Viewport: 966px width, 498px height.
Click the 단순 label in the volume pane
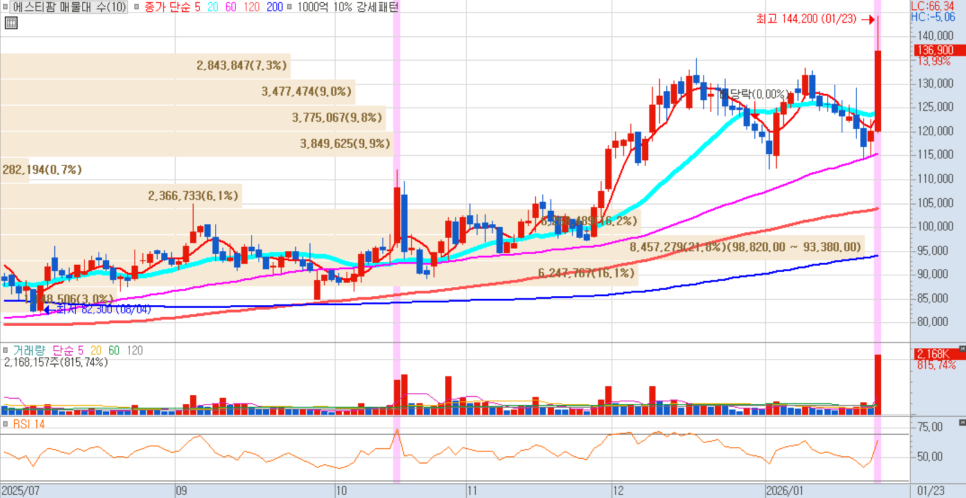point(64,350)
